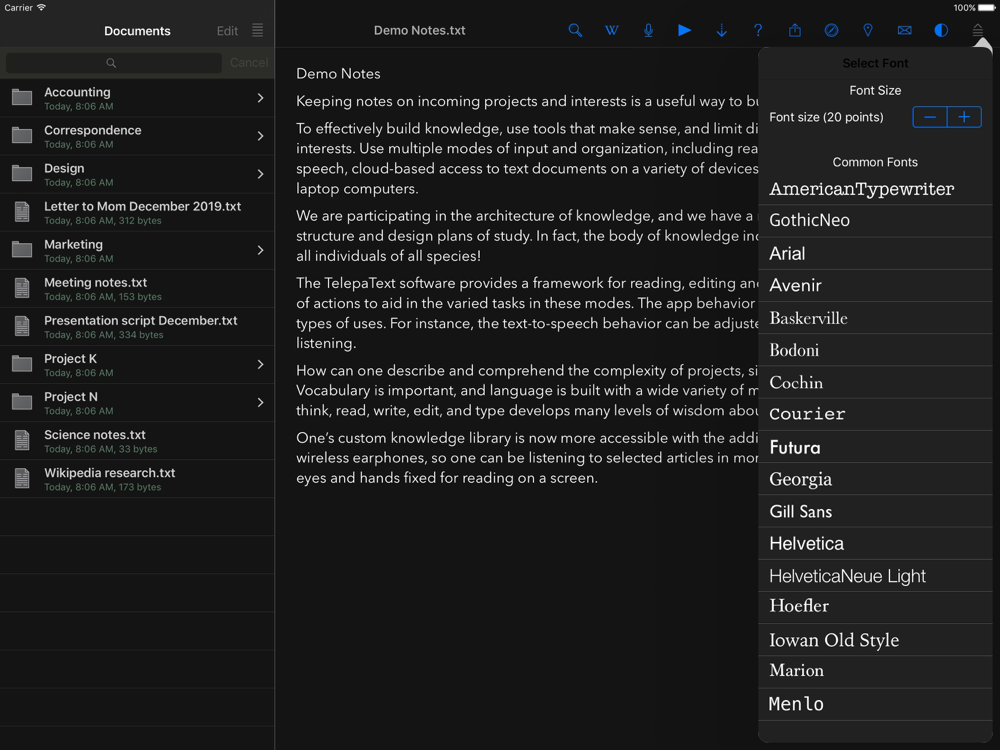Tap Wikipedia research.txt document icon
Screen dimensions: 1000x750
pyautogui.click(x=22, y=478)
